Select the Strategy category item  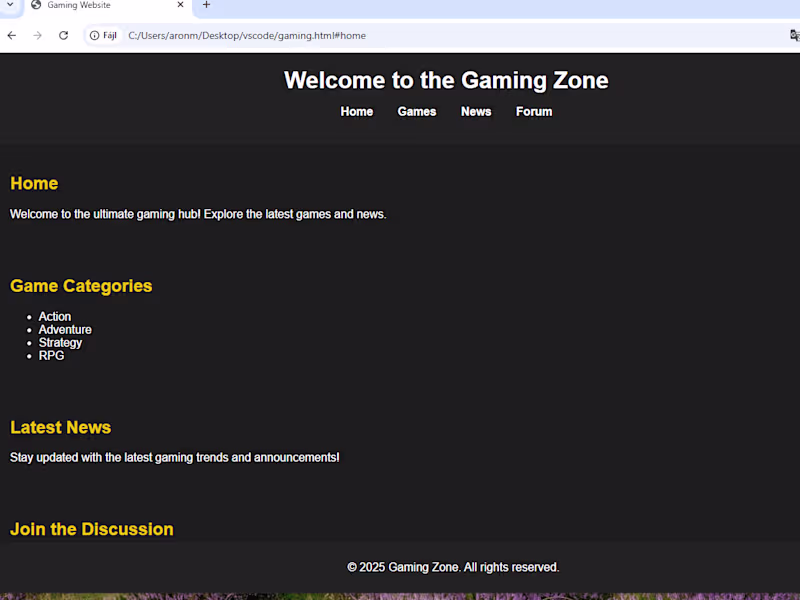point(61,342)
